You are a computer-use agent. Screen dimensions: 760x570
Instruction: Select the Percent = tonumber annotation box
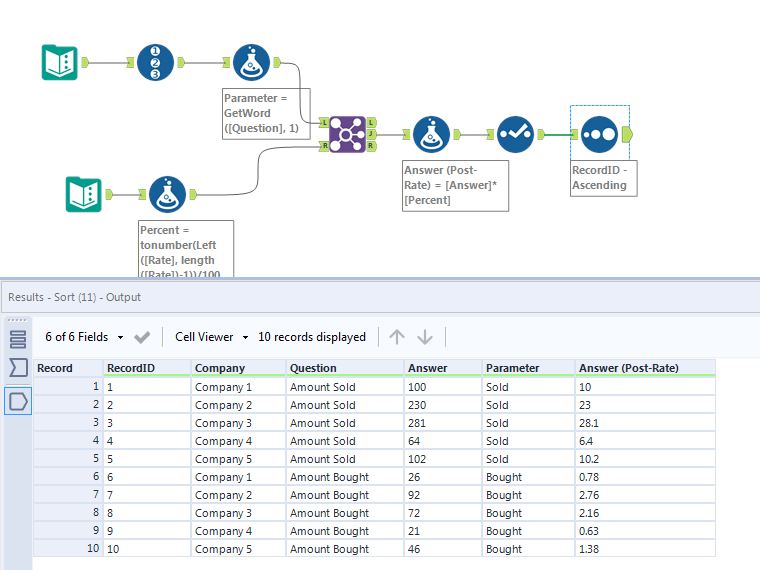click(186, 249)
